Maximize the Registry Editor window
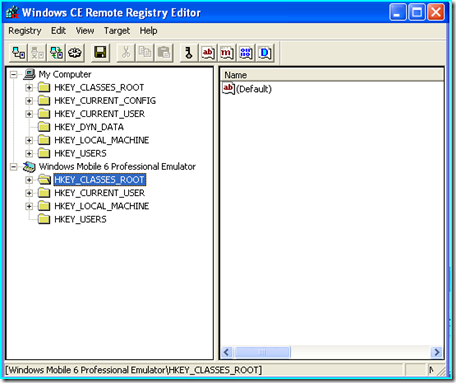 point(417,12)
